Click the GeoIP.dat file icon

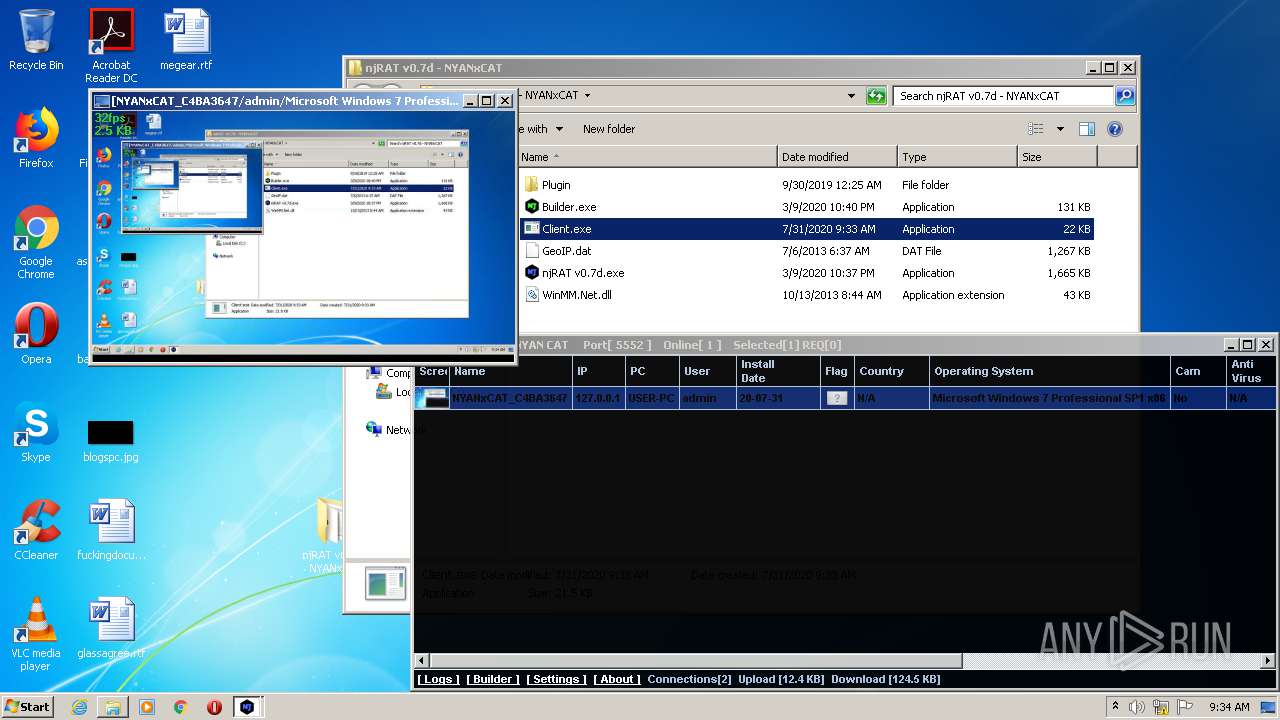click(532, 251)
